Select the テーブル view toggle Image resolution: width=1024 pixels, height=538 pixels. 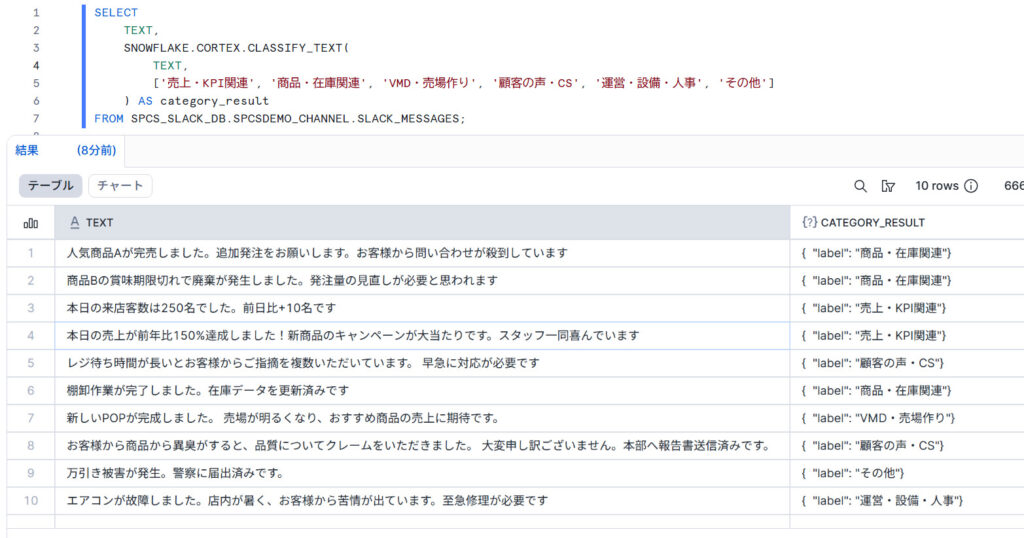[50, 186]
